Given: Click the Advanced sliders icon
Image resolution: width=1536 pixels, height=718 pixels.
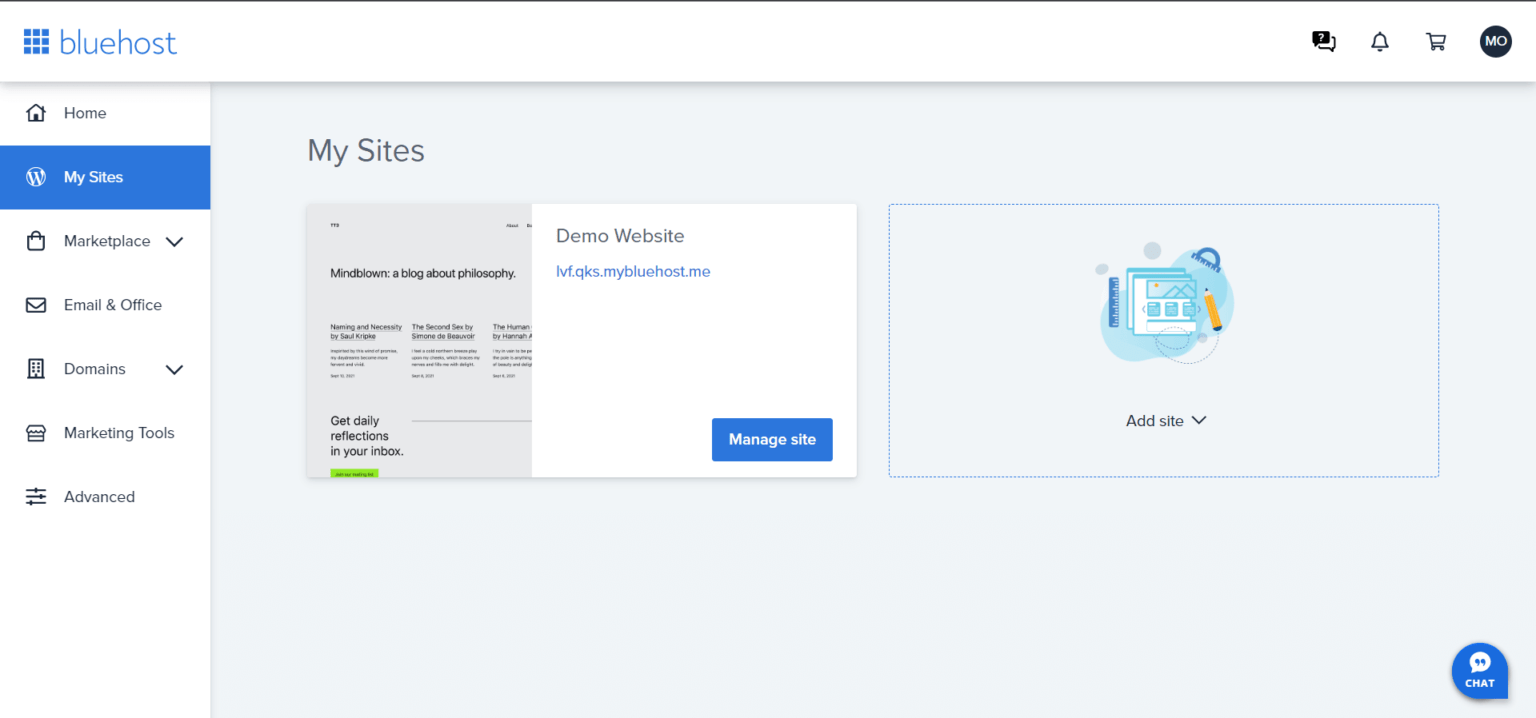Looking at the screenshot, I should point(36,497).
